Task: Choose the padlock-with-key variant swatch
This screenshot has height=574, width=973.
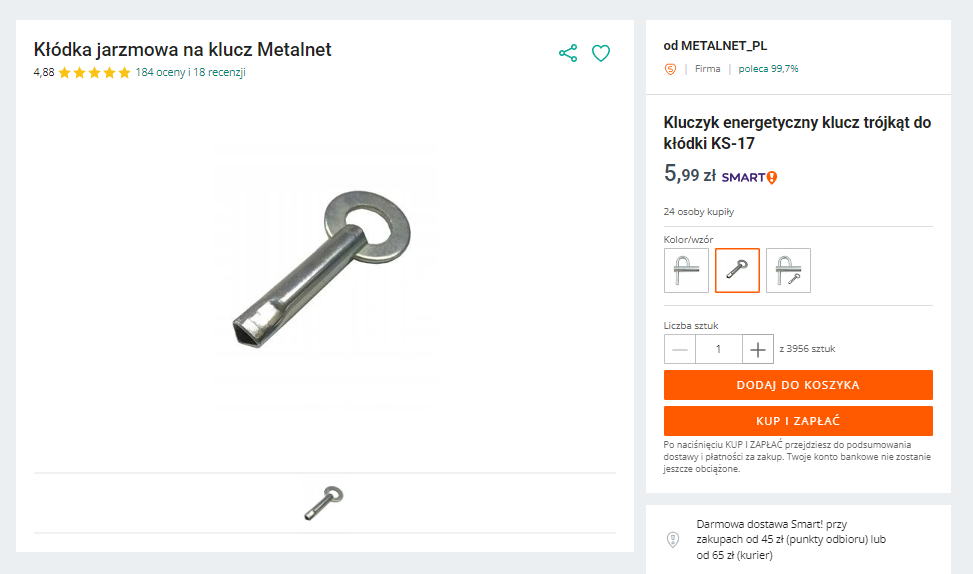Action: [x=788, y=270]
